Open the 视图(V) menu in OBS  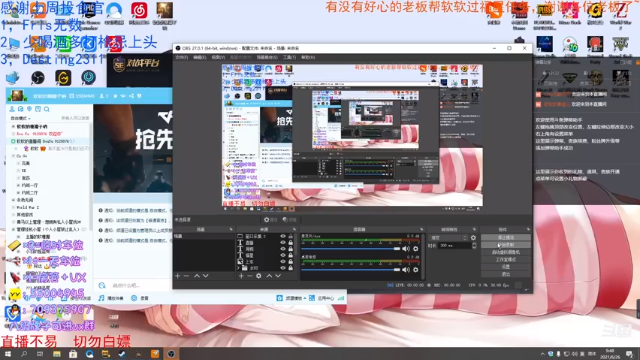218,58
